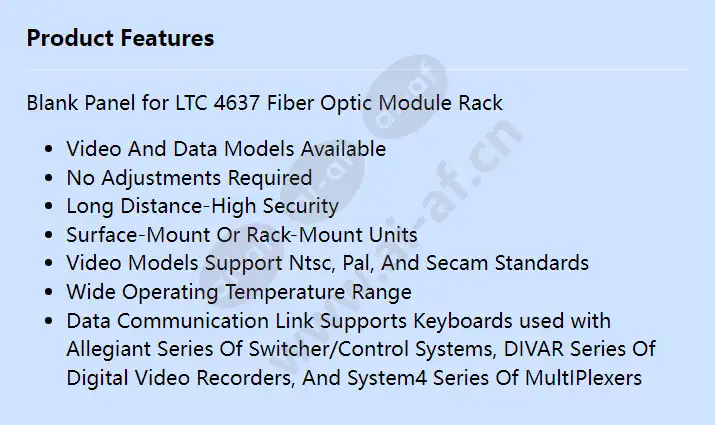The width and height of the screenshot is (715, 425).
Task: Click Surface-Mount Or Rack-Mount Units text
Action: [242, 235]
